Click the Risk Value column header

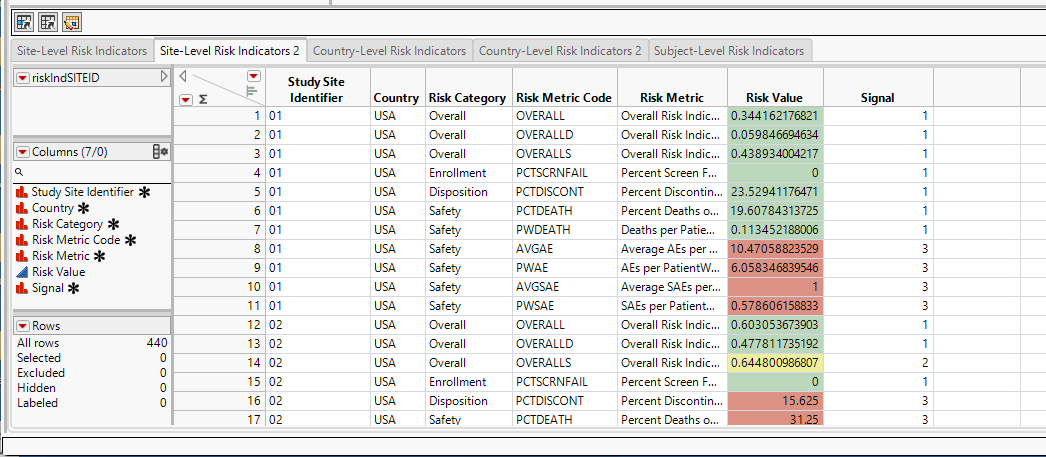(x=774, y=98)
